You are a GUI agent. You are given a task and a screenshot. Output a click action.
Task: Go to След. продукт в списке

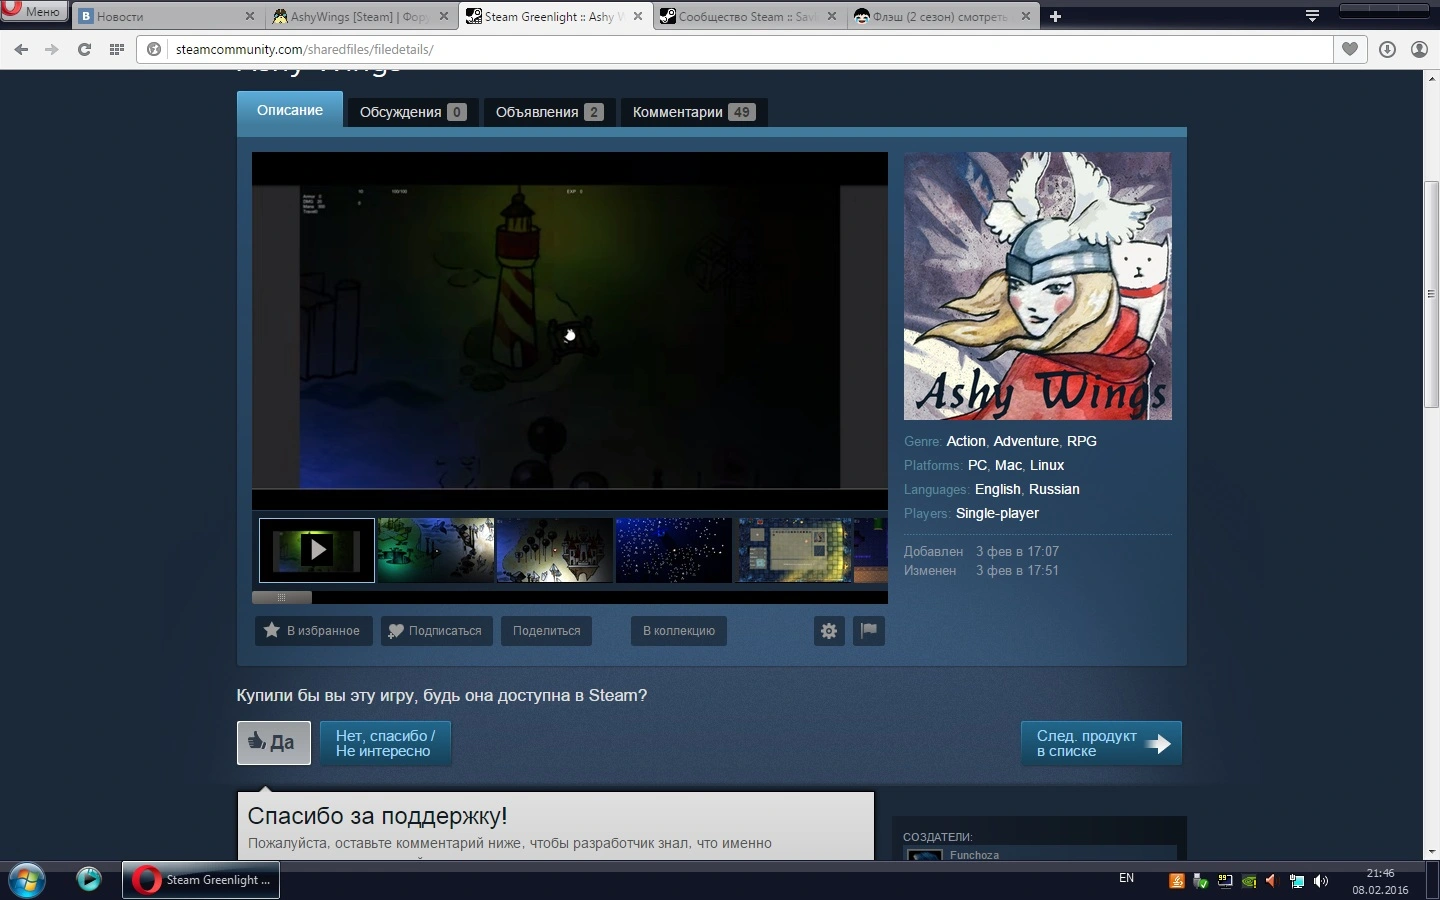pyautogui.click(x=1101, y=743)
